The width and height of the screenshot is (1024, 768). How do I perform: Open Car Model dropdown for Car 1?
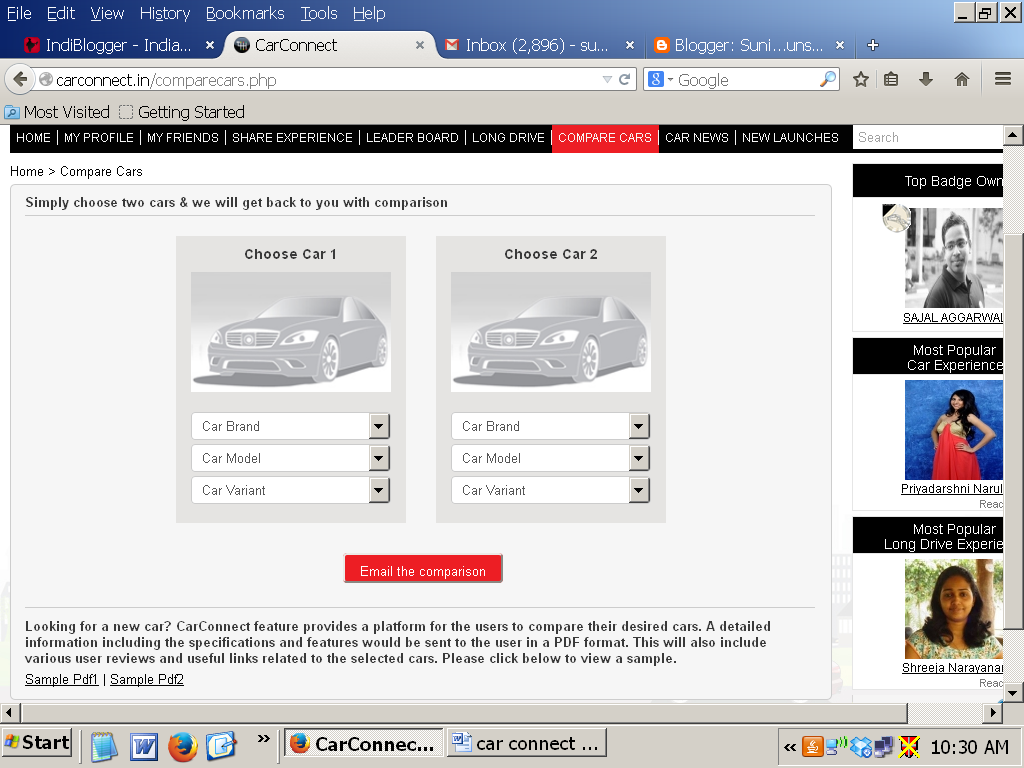tap(291, 458)
